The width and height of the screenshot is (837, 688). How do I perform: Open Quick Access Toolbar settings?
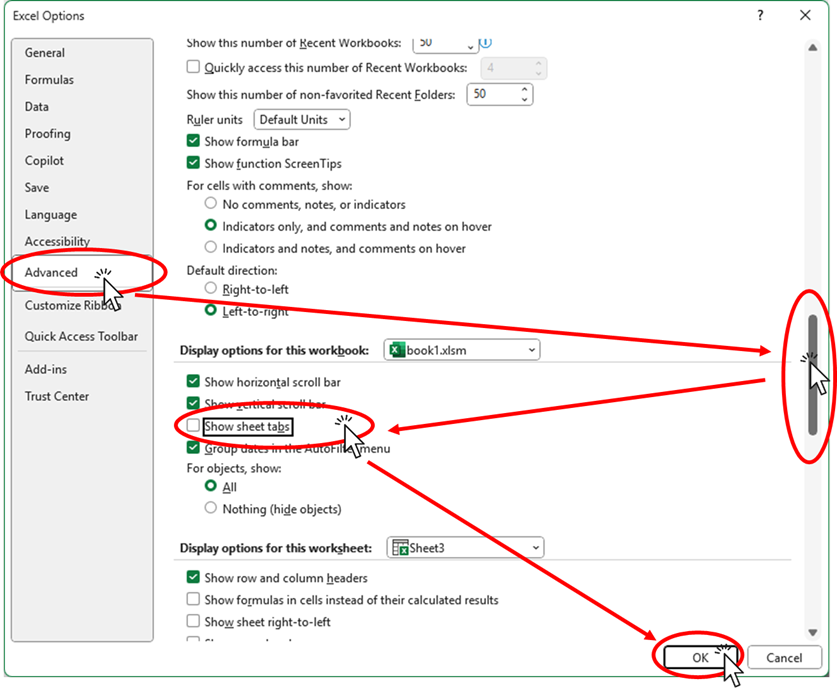[x=81, y=336]
